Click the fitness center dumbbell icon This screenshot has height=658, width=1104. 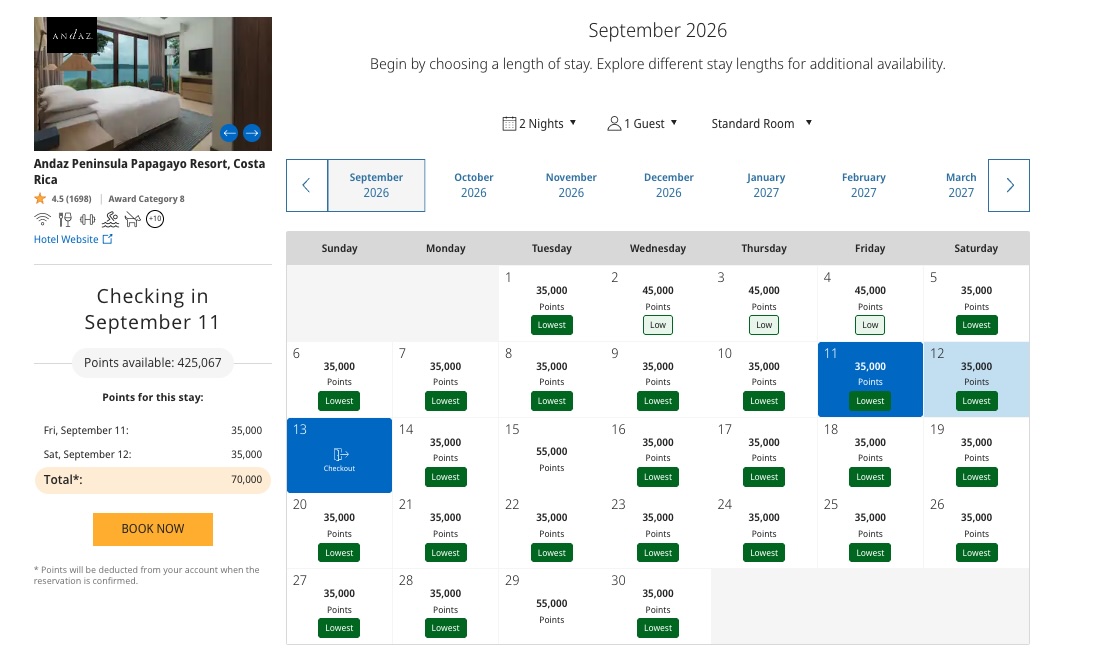tap(87, 220)
